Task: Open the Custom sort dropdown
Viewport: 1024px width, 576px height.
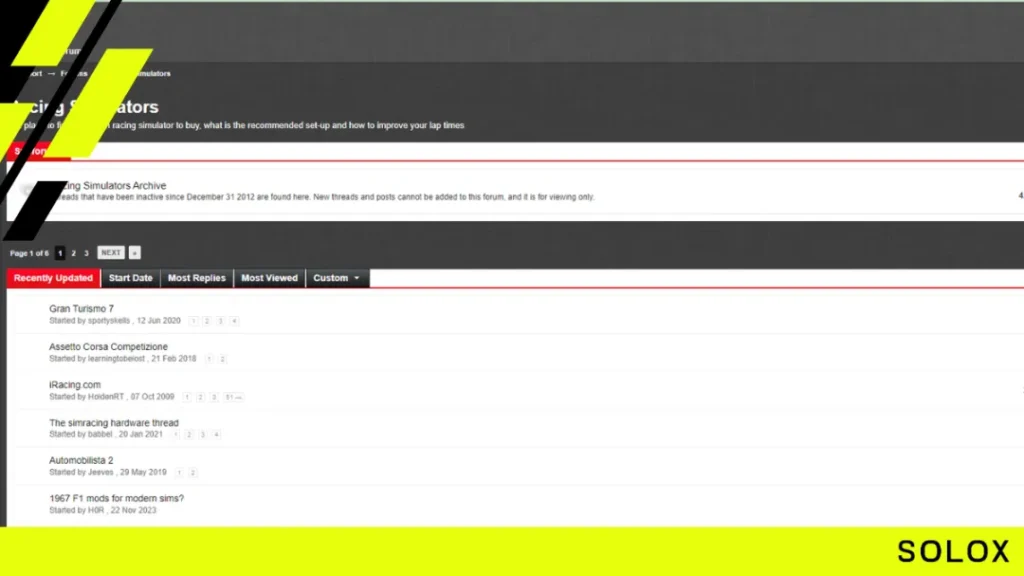Action: point(337,278)
